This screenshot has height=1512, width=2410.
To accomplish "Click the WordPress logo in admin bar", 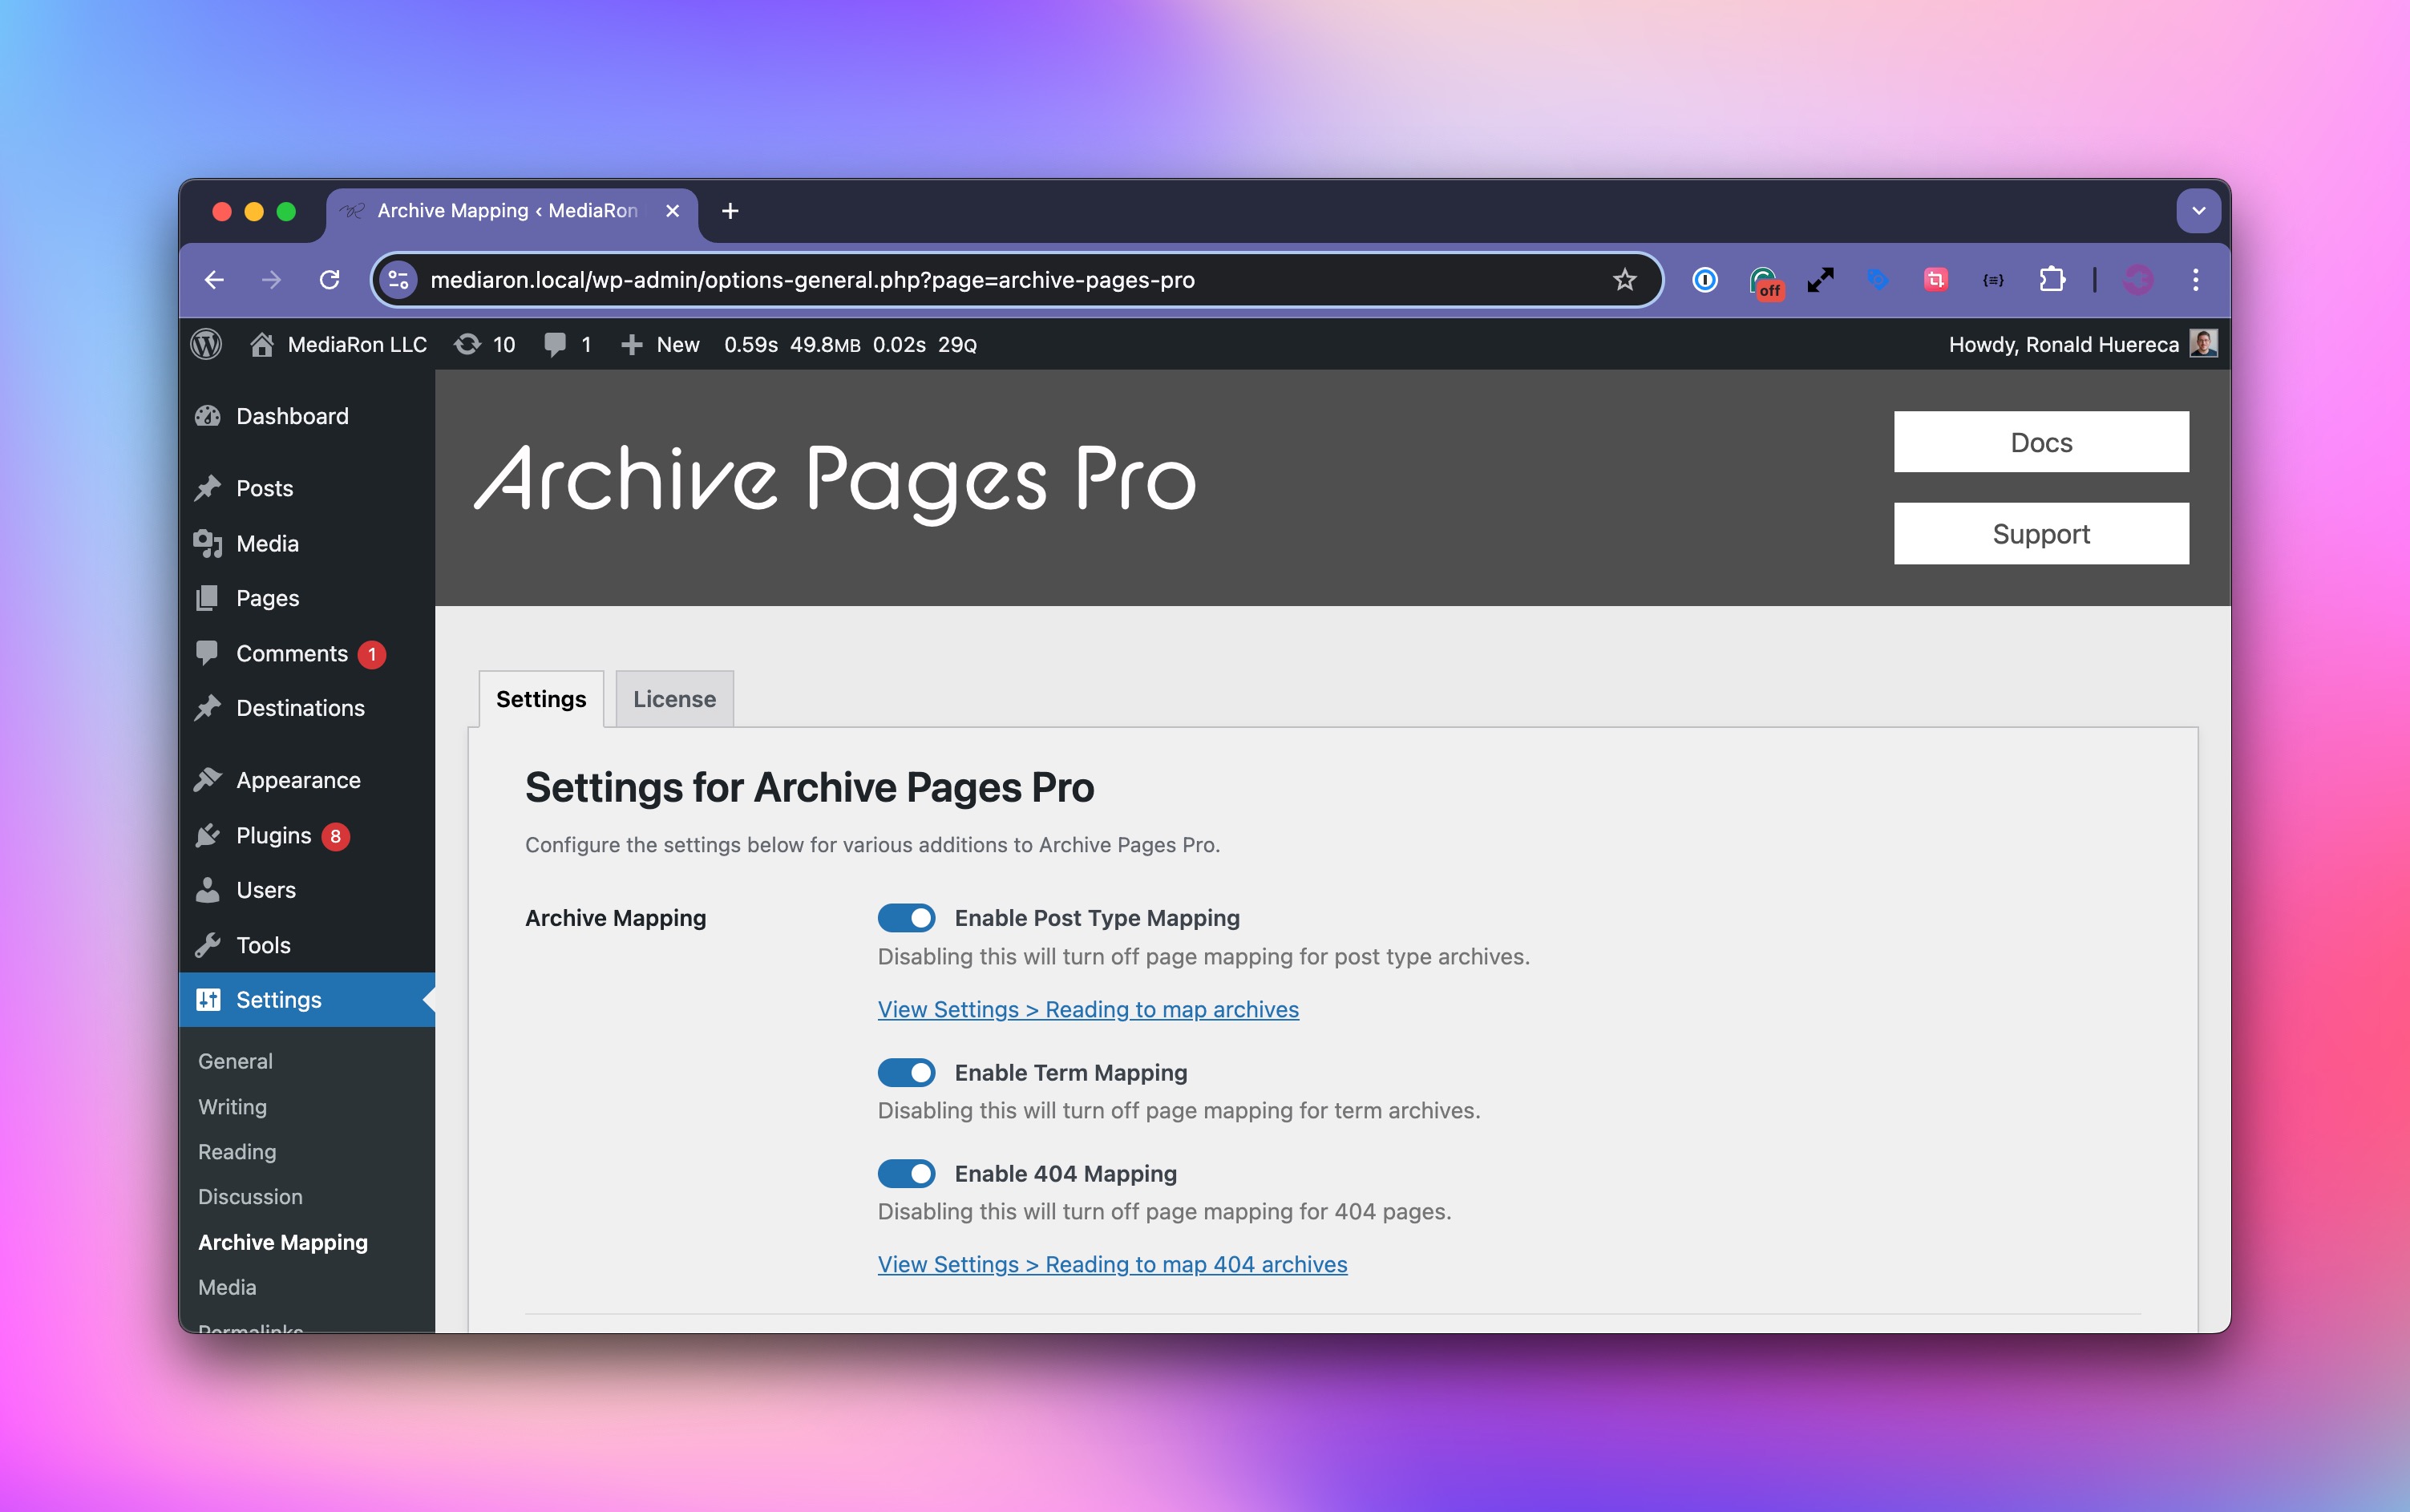I will coord(206,344).
